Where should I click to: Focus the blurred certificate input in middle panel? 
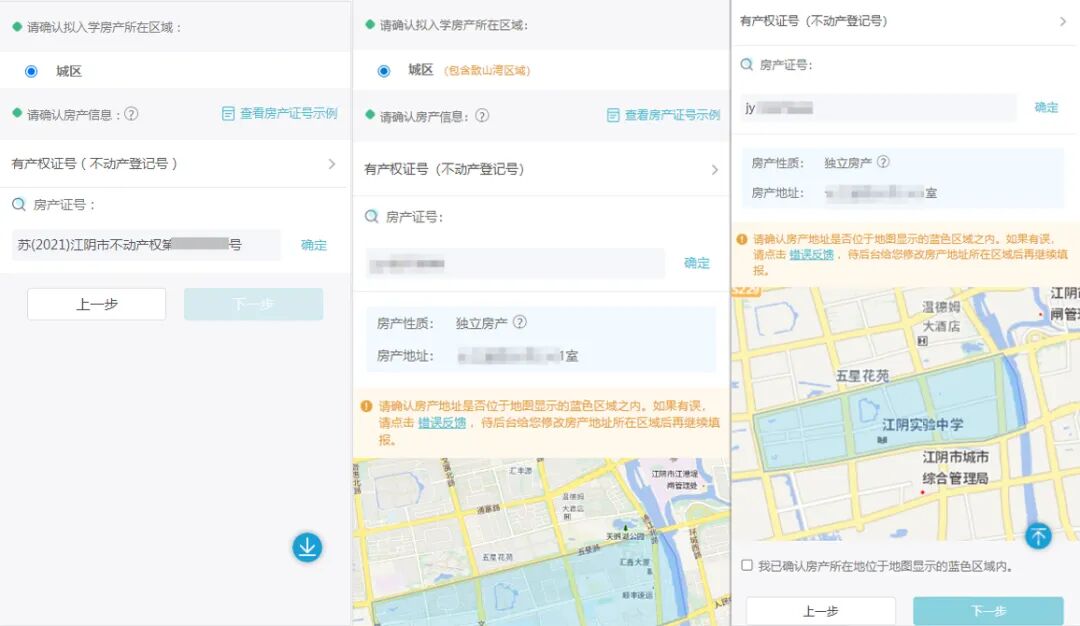(x=515, y=263)
